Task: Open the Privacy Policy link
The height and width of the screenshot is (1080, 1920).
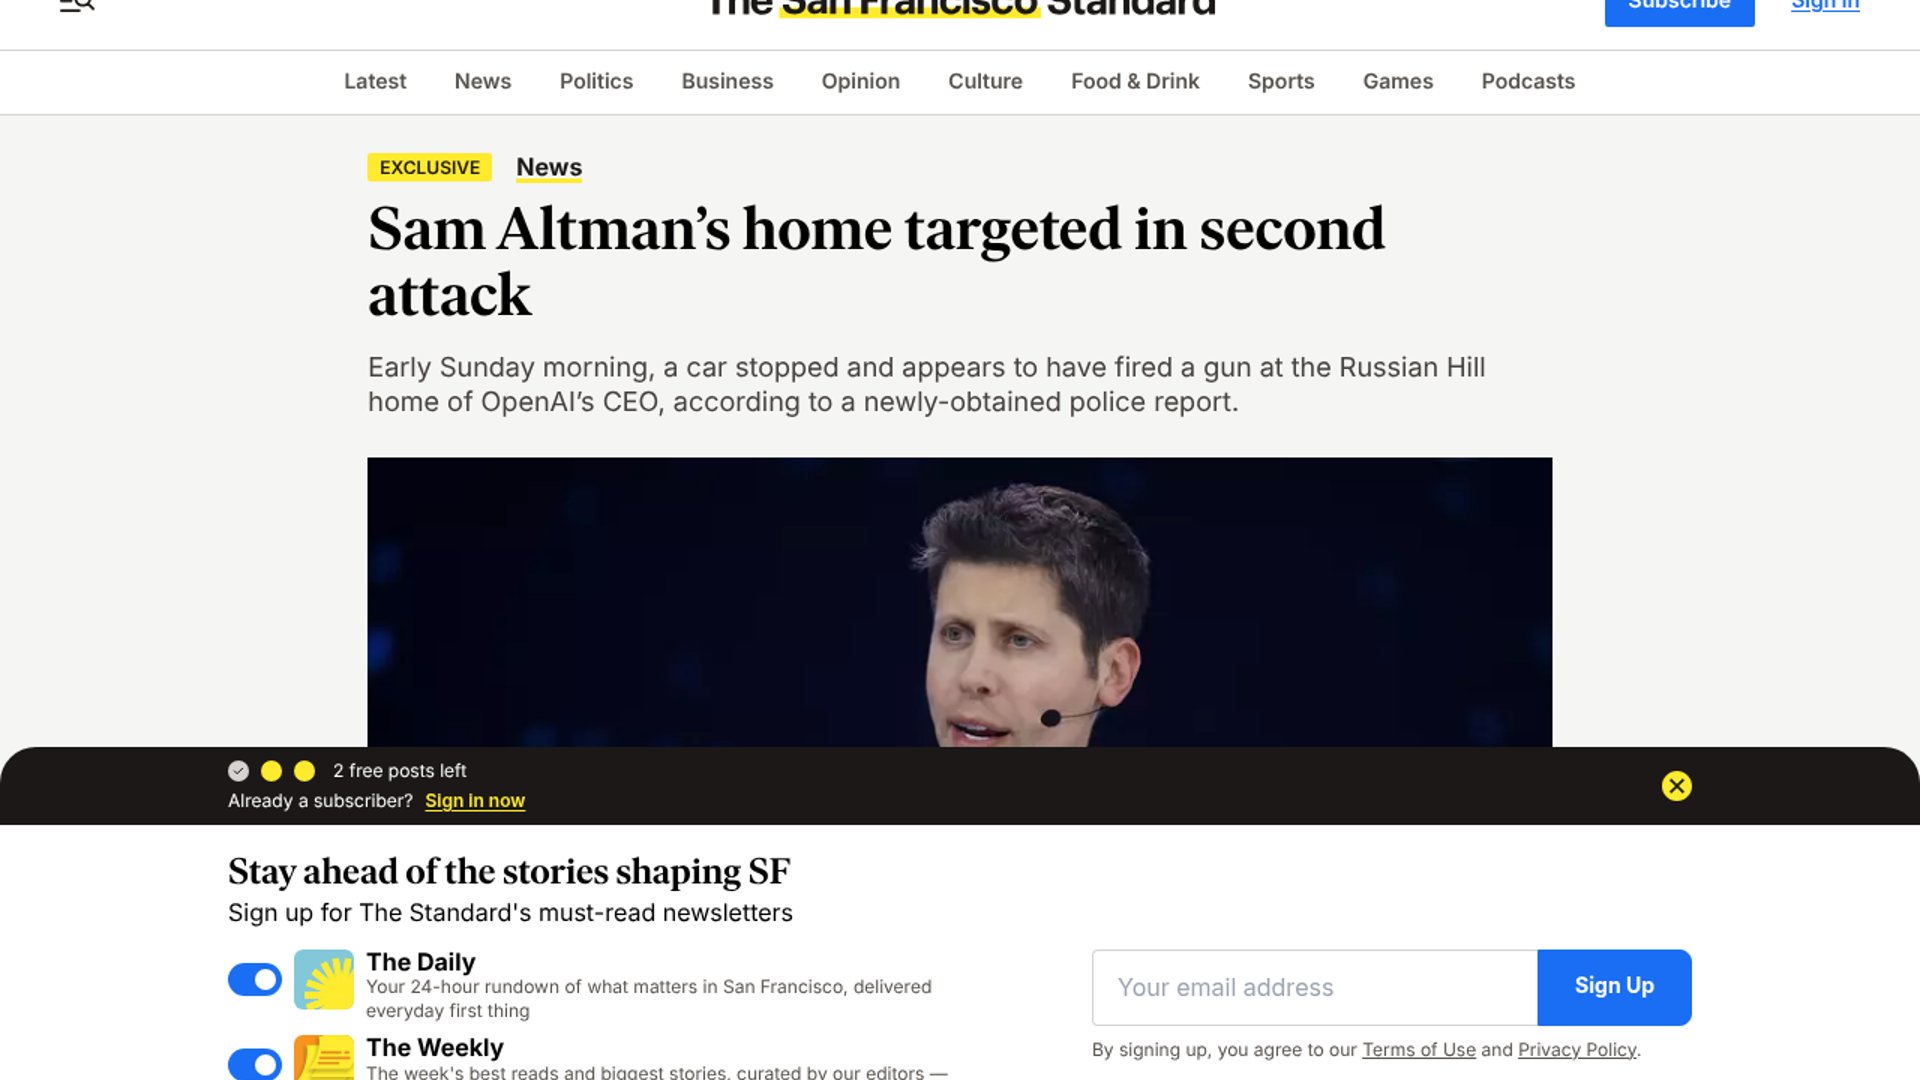Action: tap(1577, 1050)
